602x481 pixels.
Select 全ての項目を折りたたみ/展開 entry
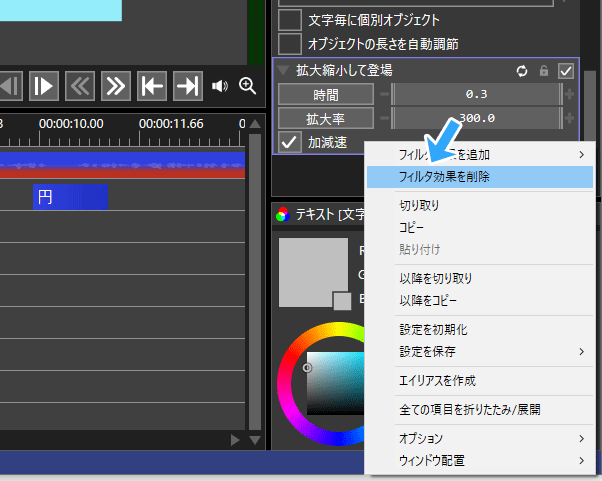480,410
